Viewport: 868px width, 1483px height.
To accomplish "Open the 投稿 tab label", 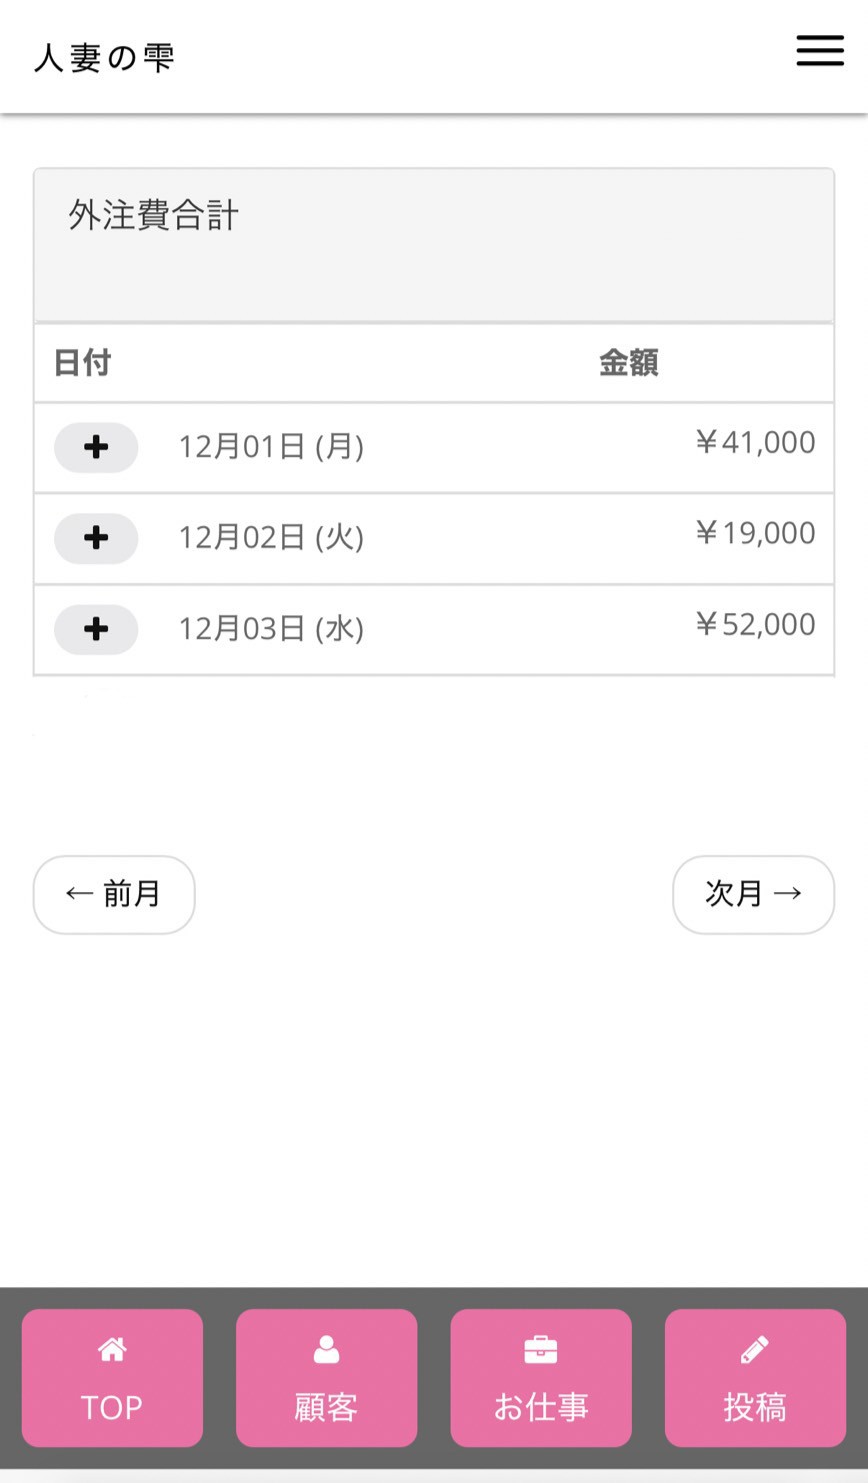I will pyautogui.click(x=754, y=1407).
